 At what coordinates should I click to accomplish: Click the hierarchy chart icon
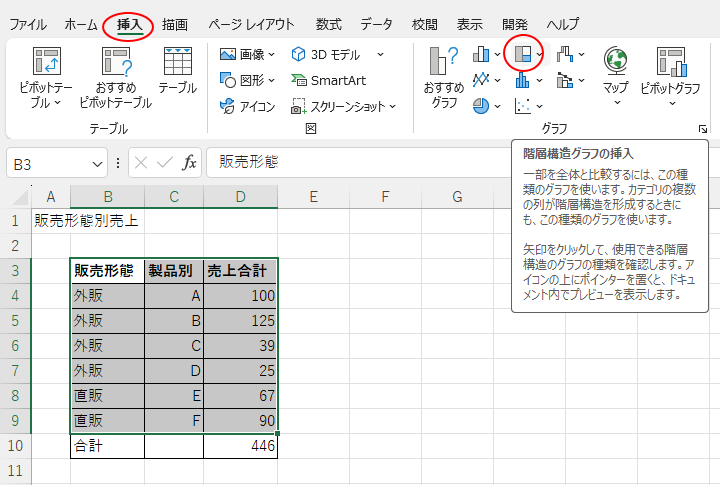[x=522, y=54]
